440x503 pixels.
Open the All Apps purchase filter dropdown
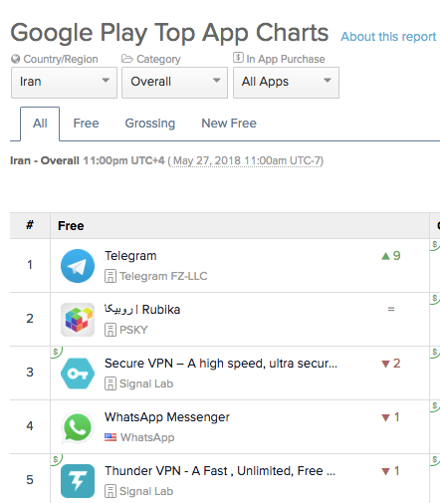click(x=286, y=83)
